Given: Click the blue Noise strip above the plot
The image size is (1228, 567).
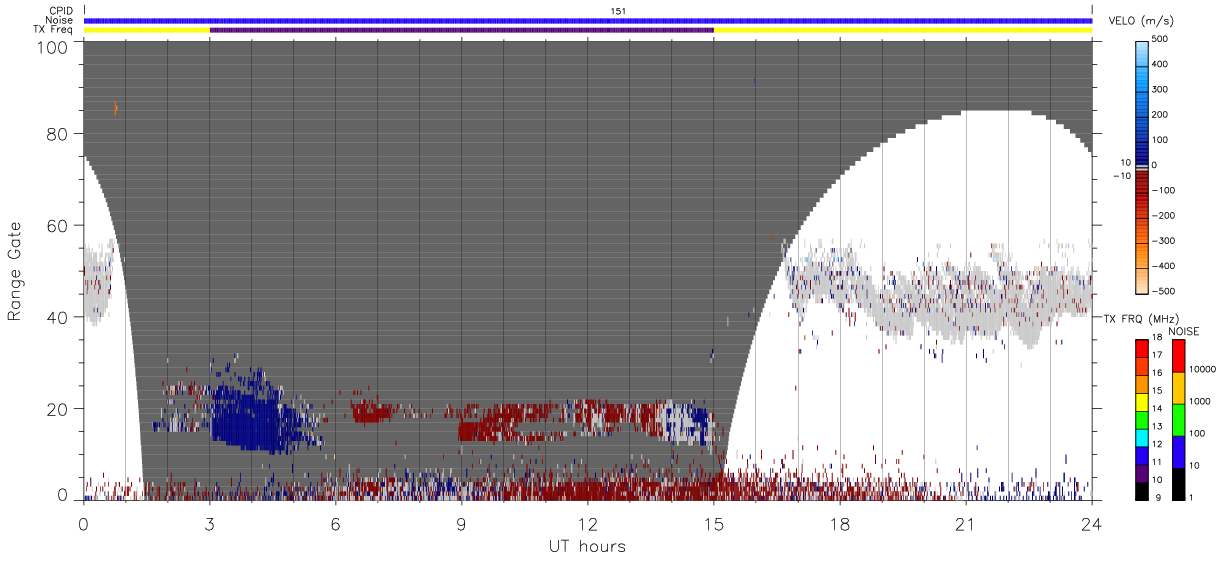Looking at the screenshot, I should click(x=587, y=20).
